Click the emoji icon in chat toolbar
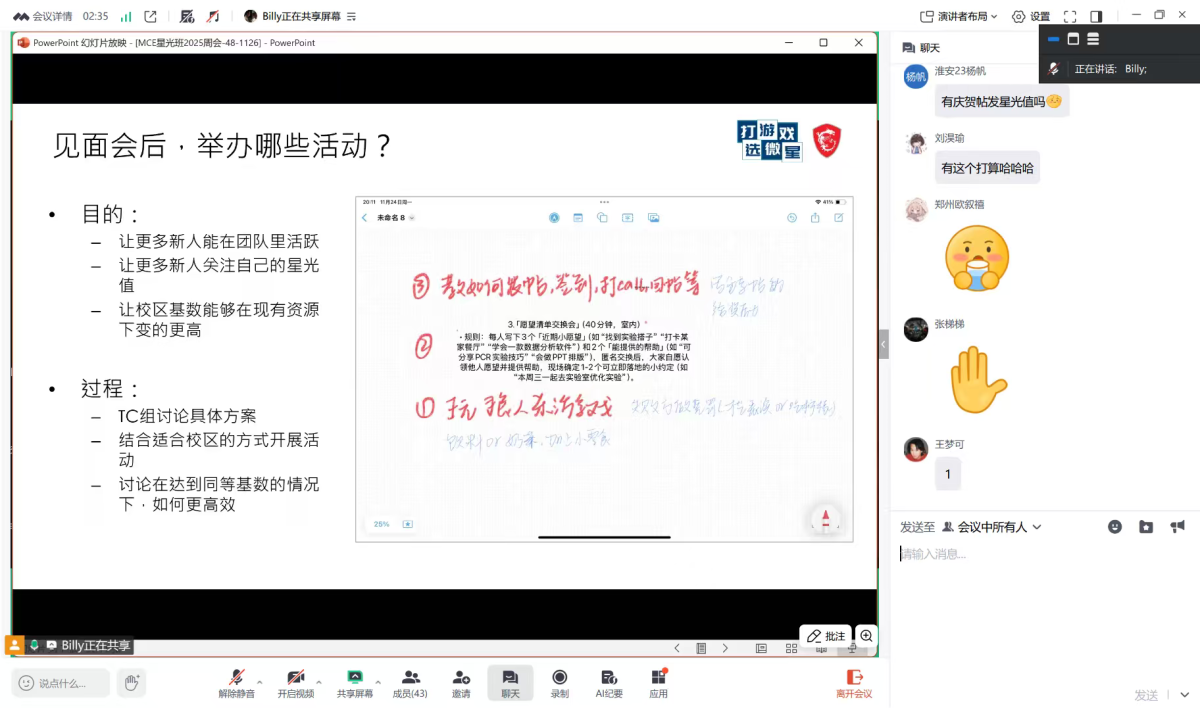This screenshot has height=708, width=1200. [x=1115, y=527]
